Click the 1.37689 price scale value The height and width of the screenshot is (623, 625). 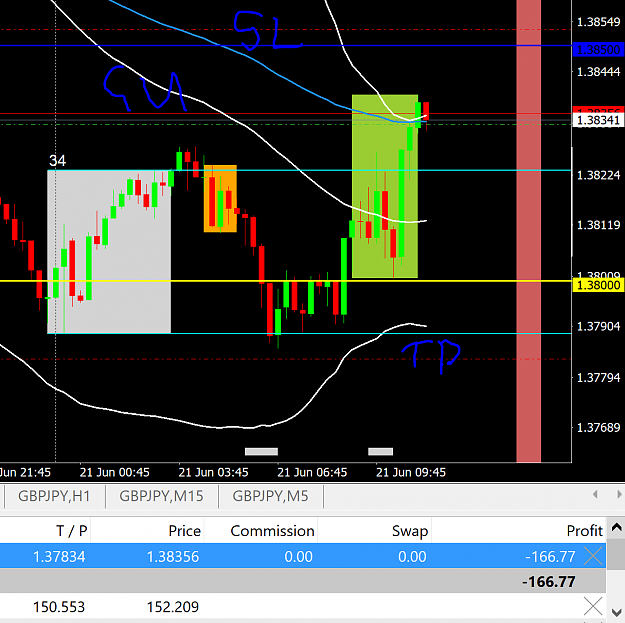pyautogui.click(x=599, y=428)
